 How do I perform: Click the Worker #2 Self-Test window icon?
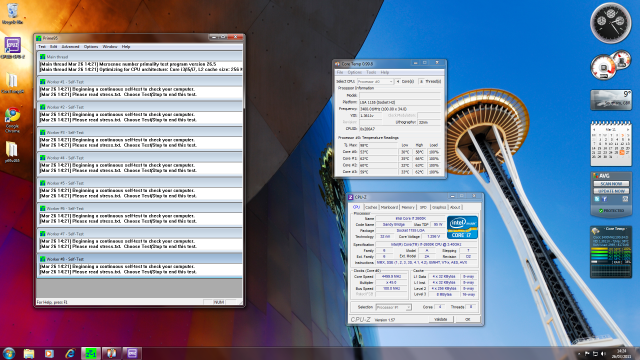42,107
